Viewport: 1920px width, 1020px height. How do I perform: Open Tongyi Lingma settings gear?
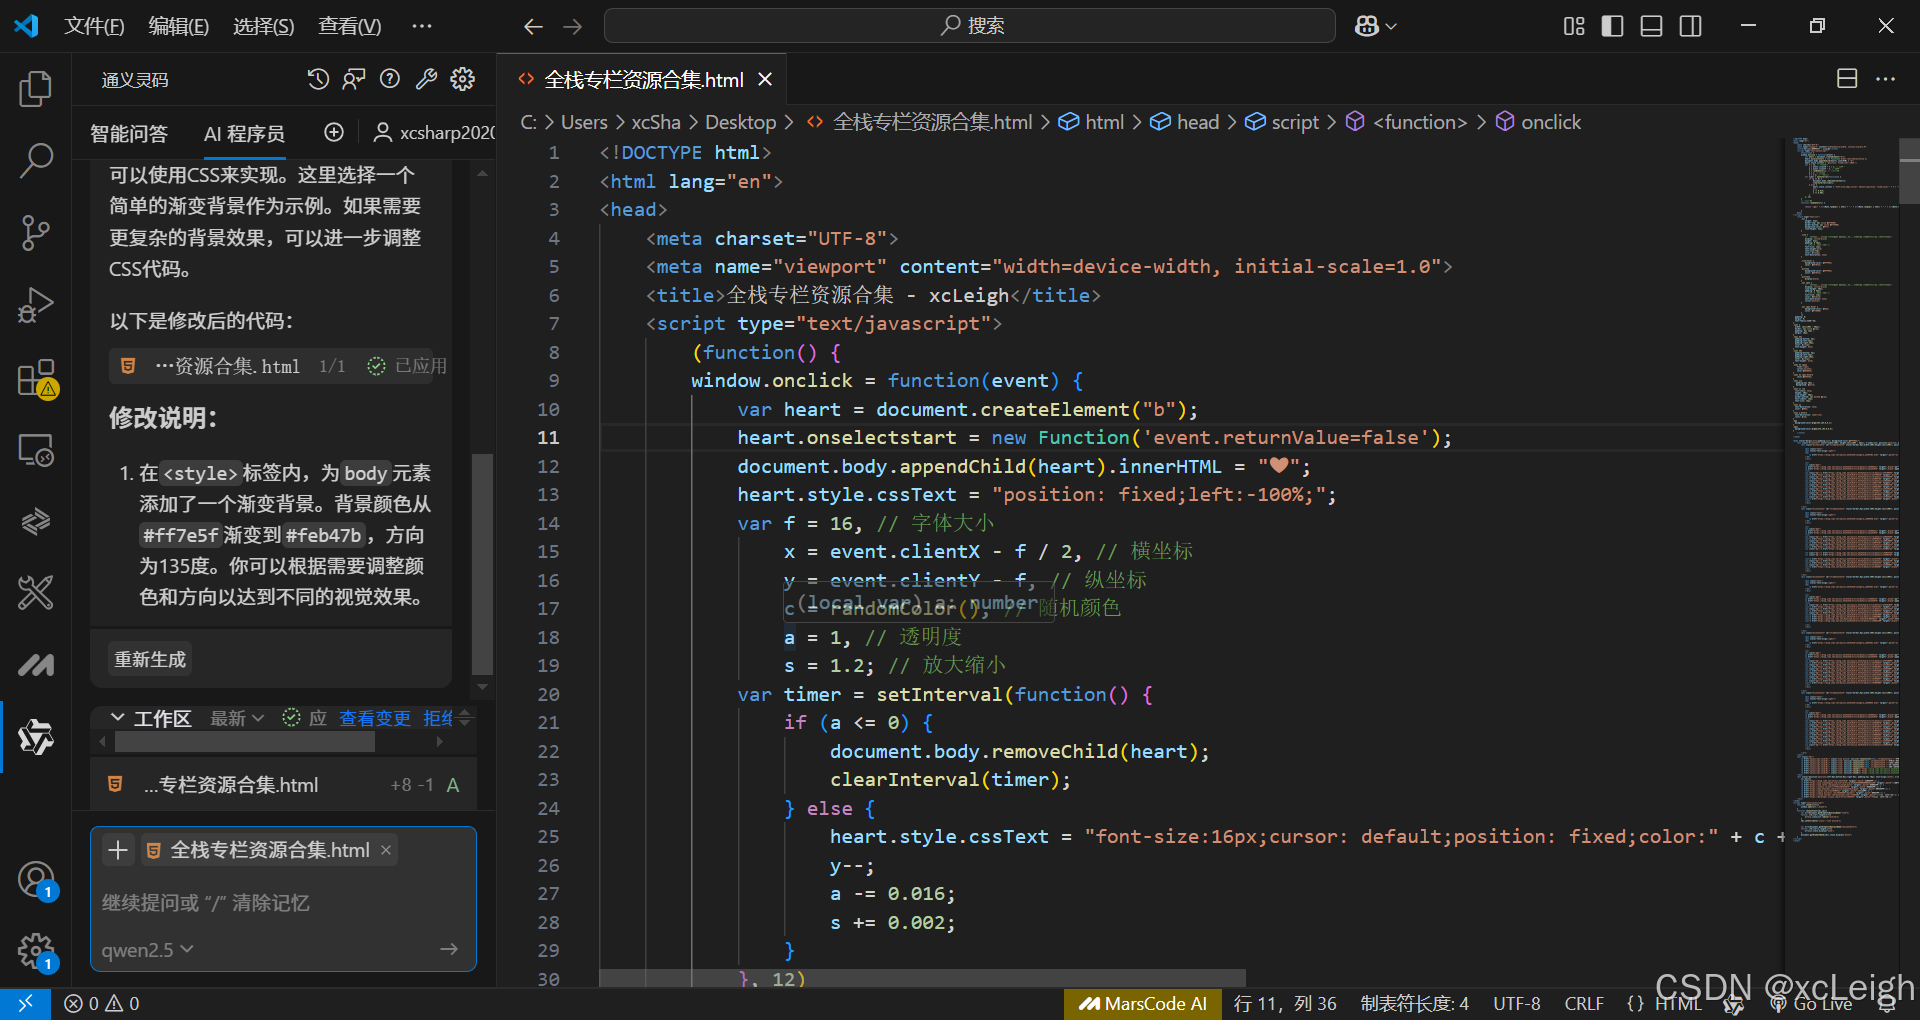click(x=462, y=79)
